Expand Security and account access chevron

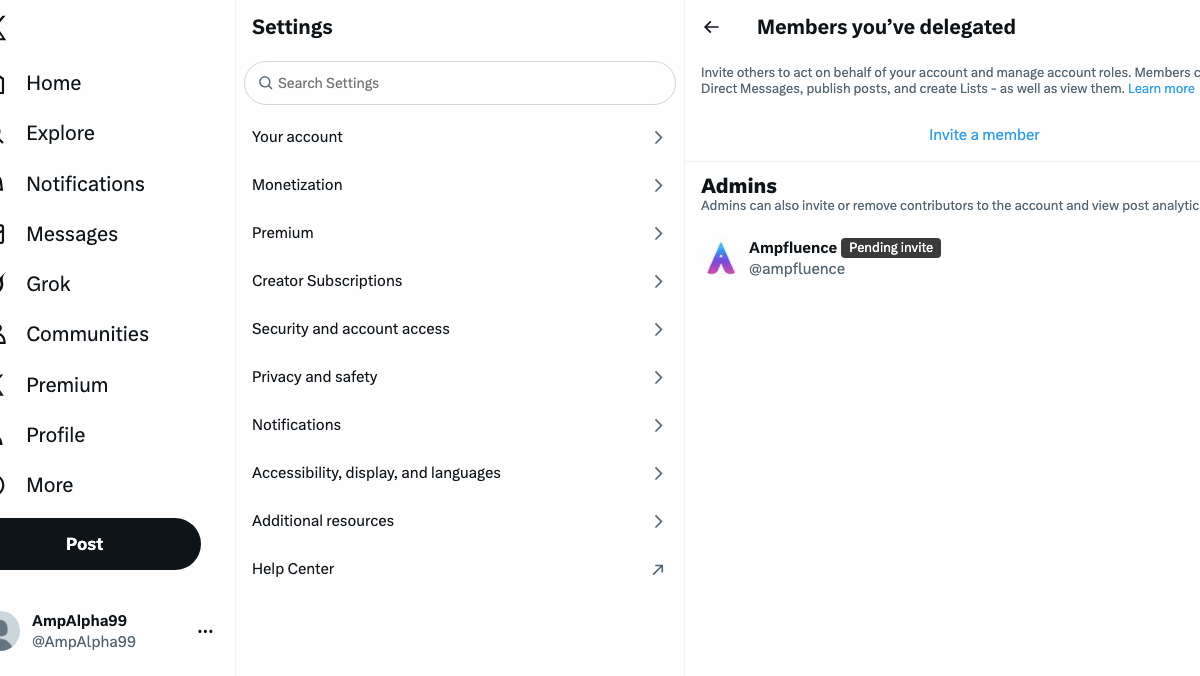pyautogui.click(x=658, y=329)
